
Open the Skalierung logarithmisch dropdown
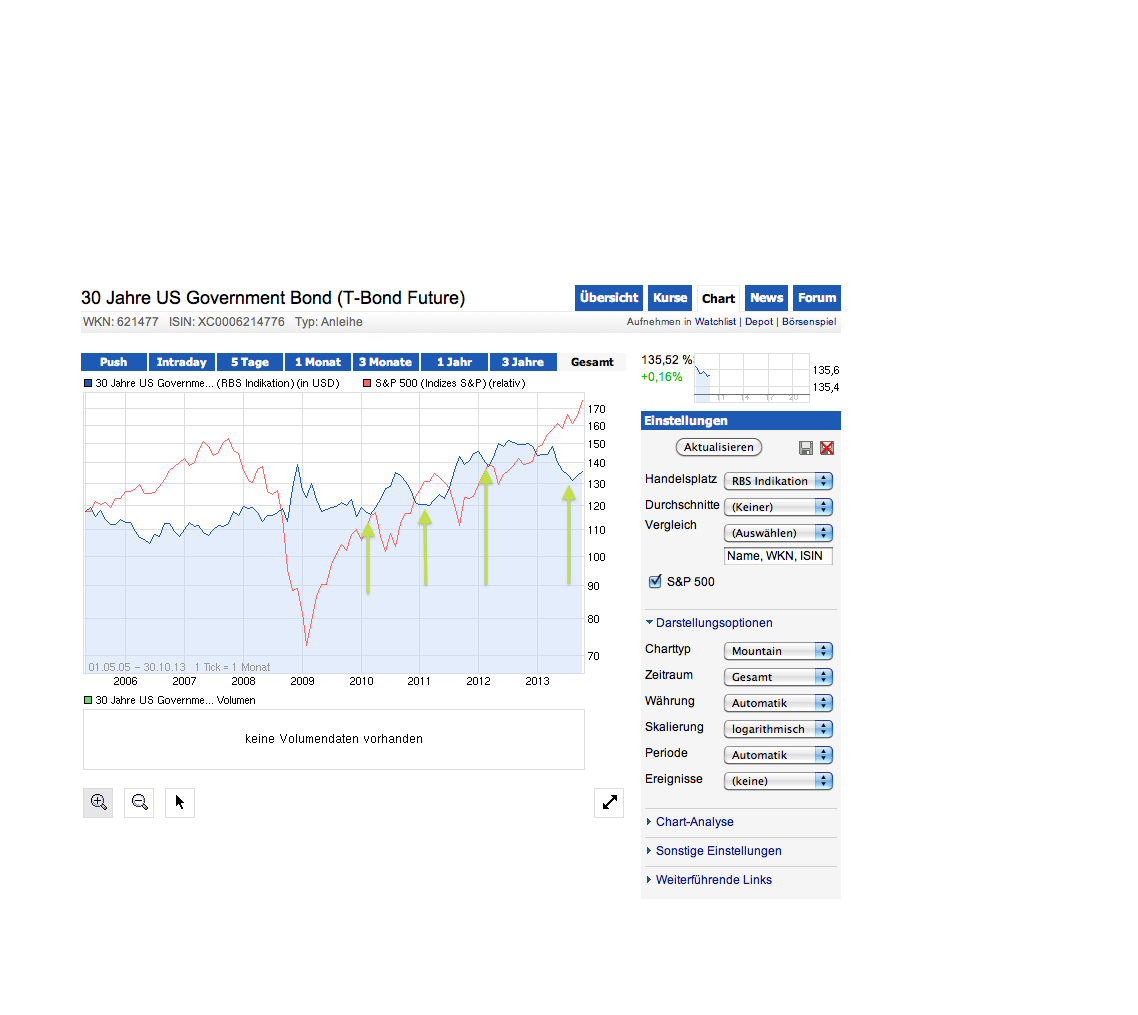778,729
